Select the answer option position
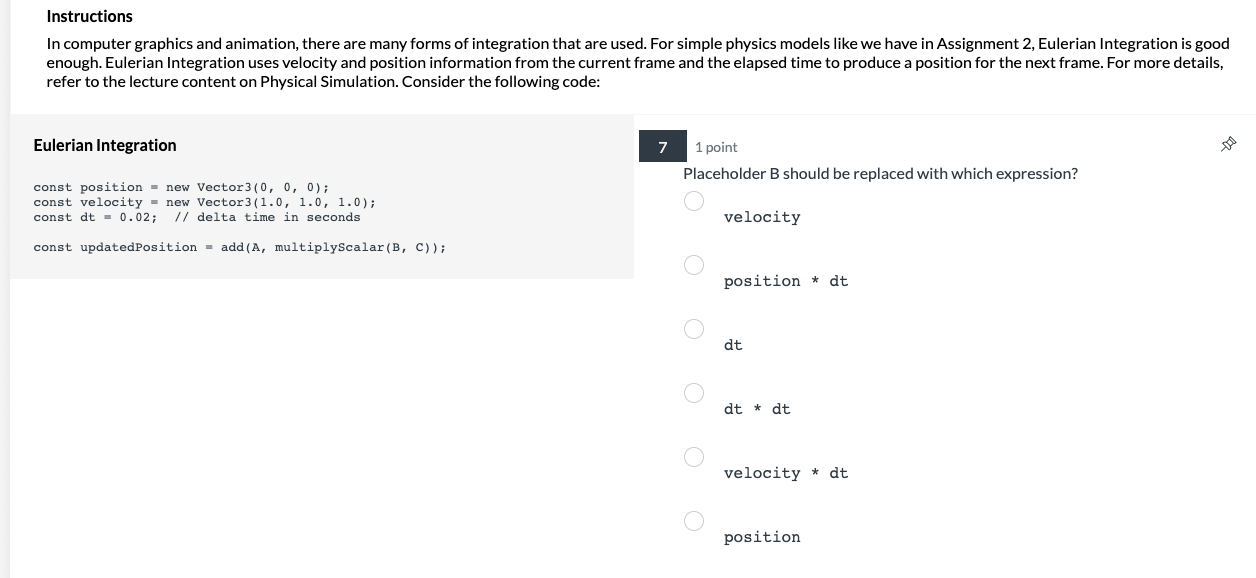Screen dimensions: 1256x578 coord(694,521)
